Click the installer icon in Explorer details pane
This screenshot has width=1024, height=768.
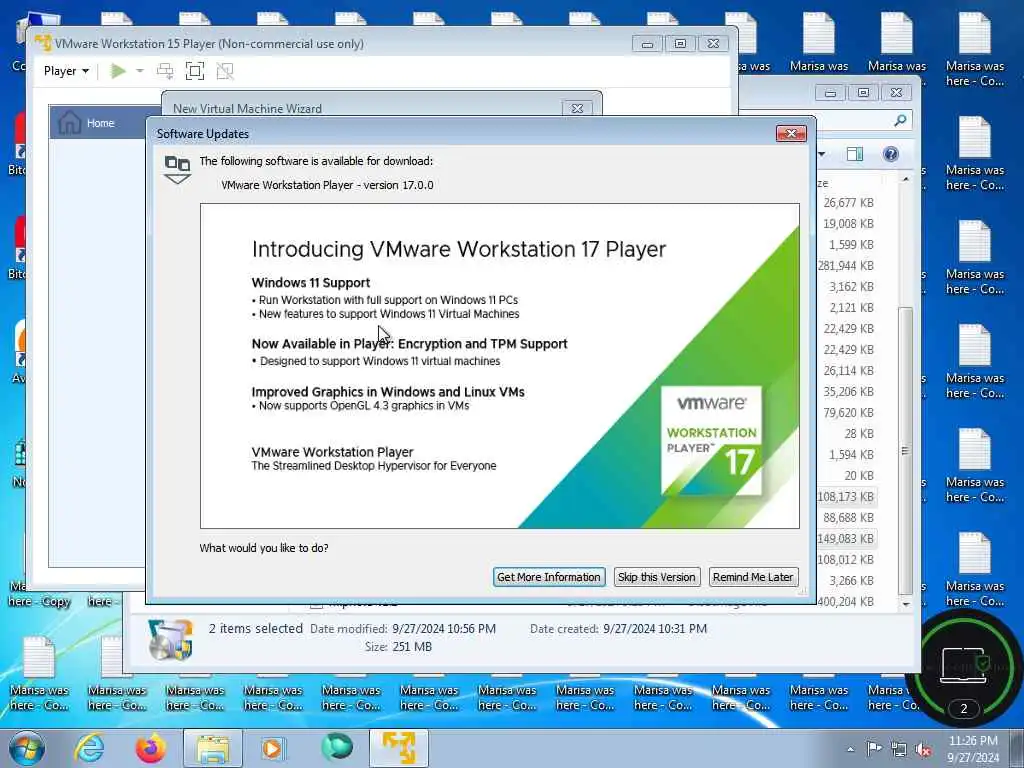click(x=170, y=639)
